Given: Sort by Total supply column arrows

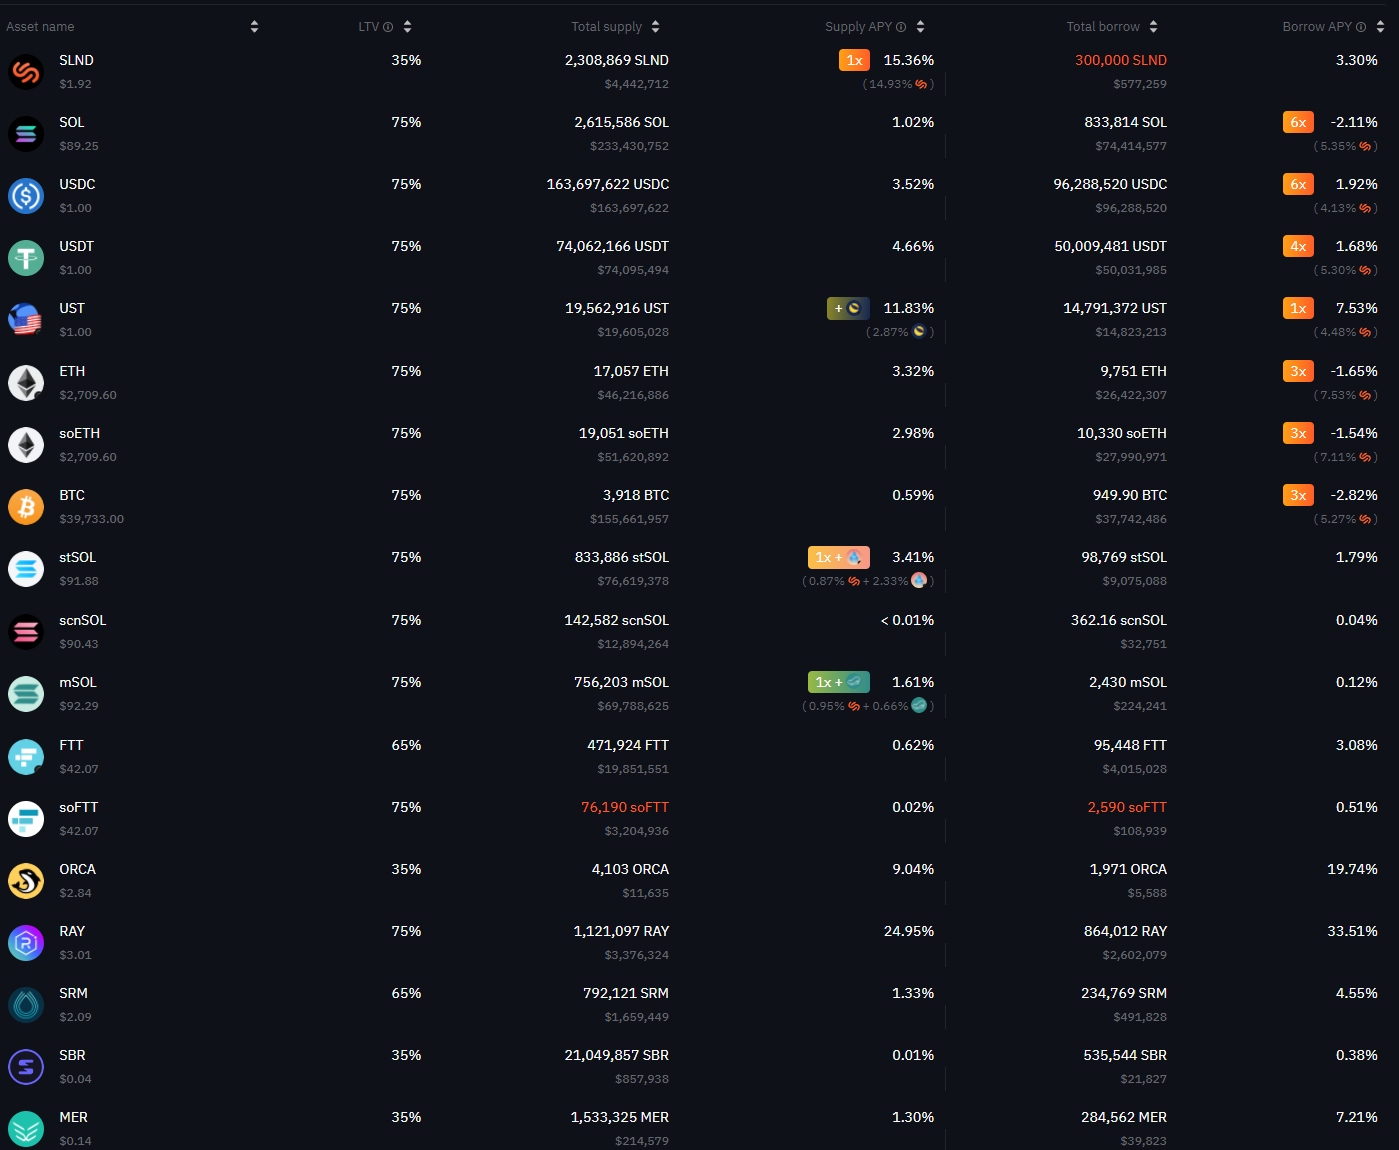Looking at the screenshot, I should [655, 27].
